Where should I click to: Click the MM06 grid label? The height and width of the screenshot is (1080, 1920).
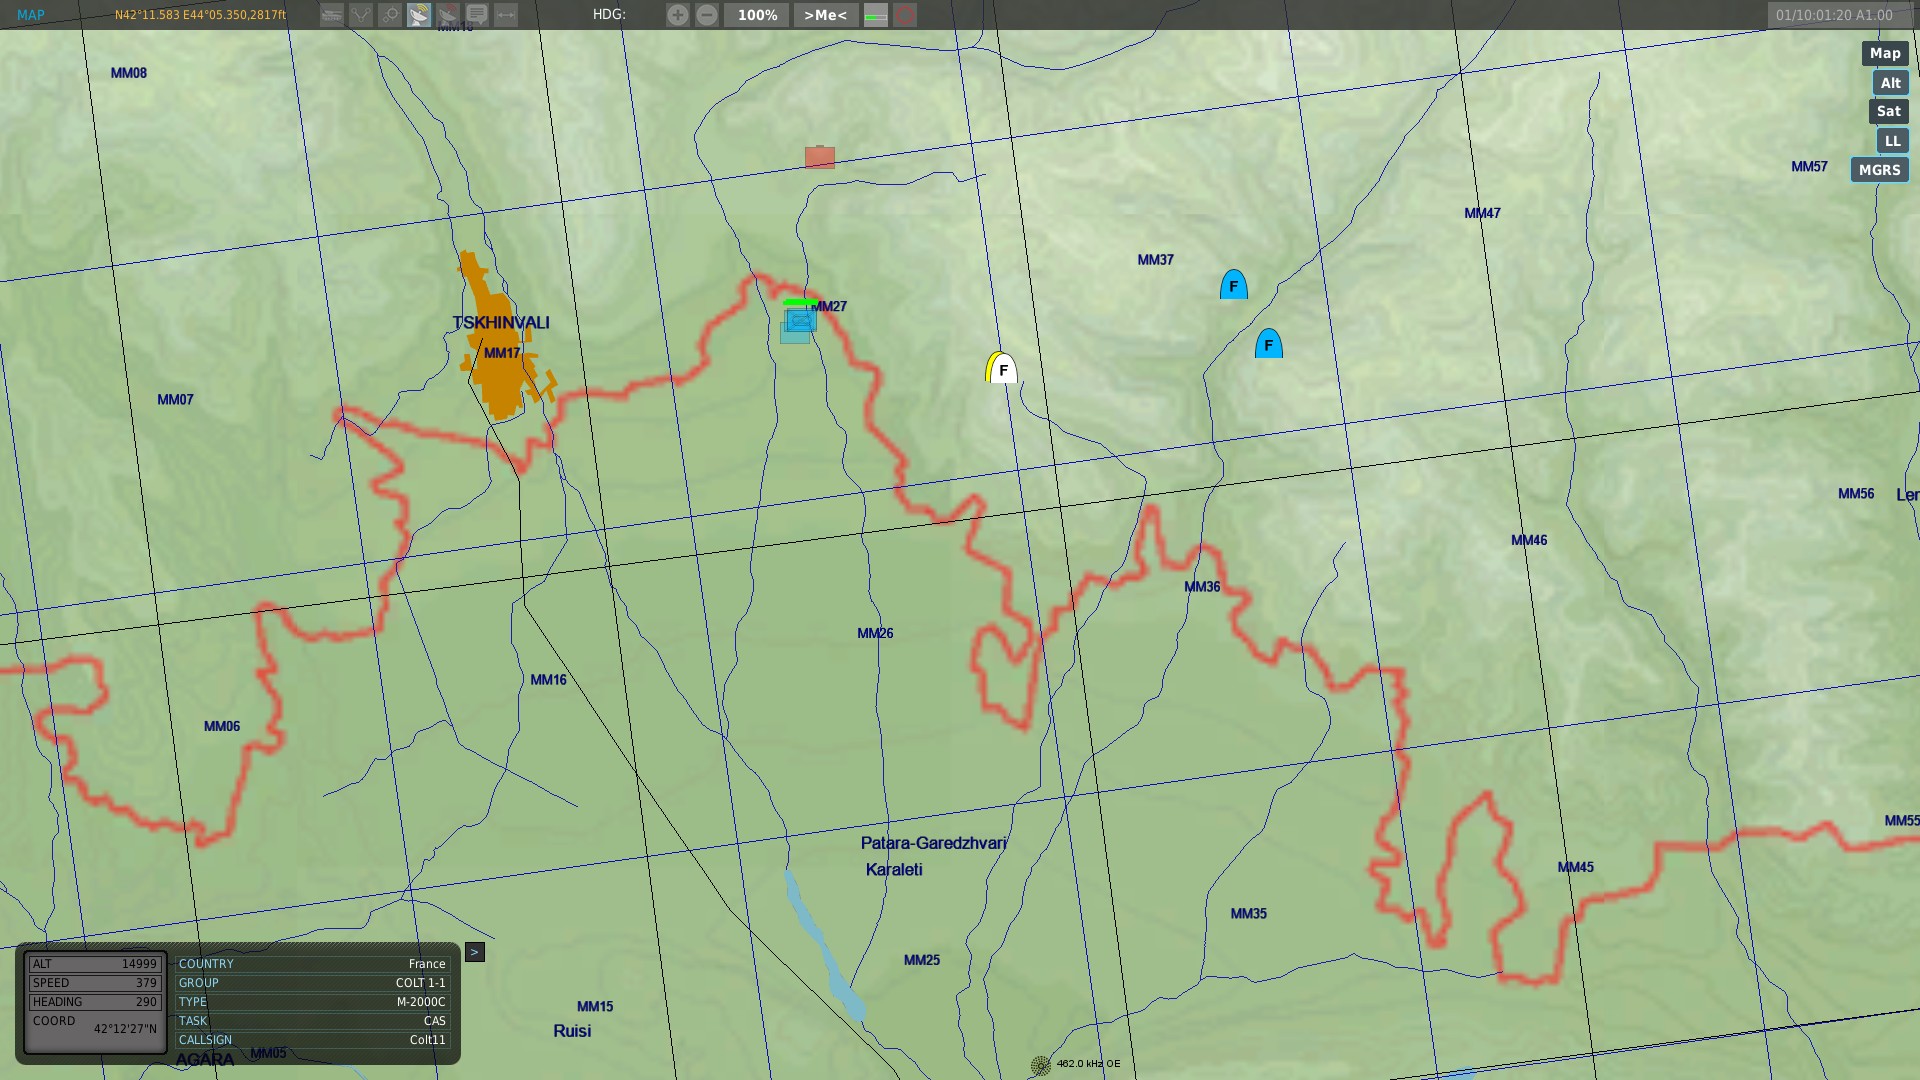[x=222, y=726]
